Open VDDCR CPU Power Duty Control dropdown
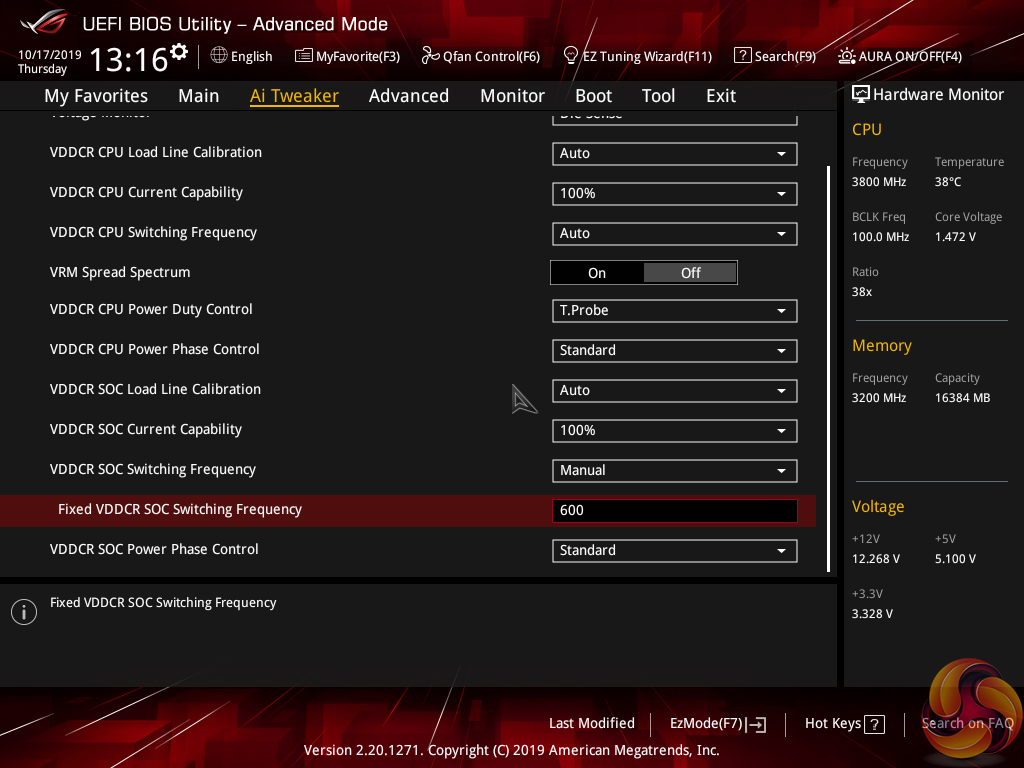1024x768 pixels. (x=674, y=311)
